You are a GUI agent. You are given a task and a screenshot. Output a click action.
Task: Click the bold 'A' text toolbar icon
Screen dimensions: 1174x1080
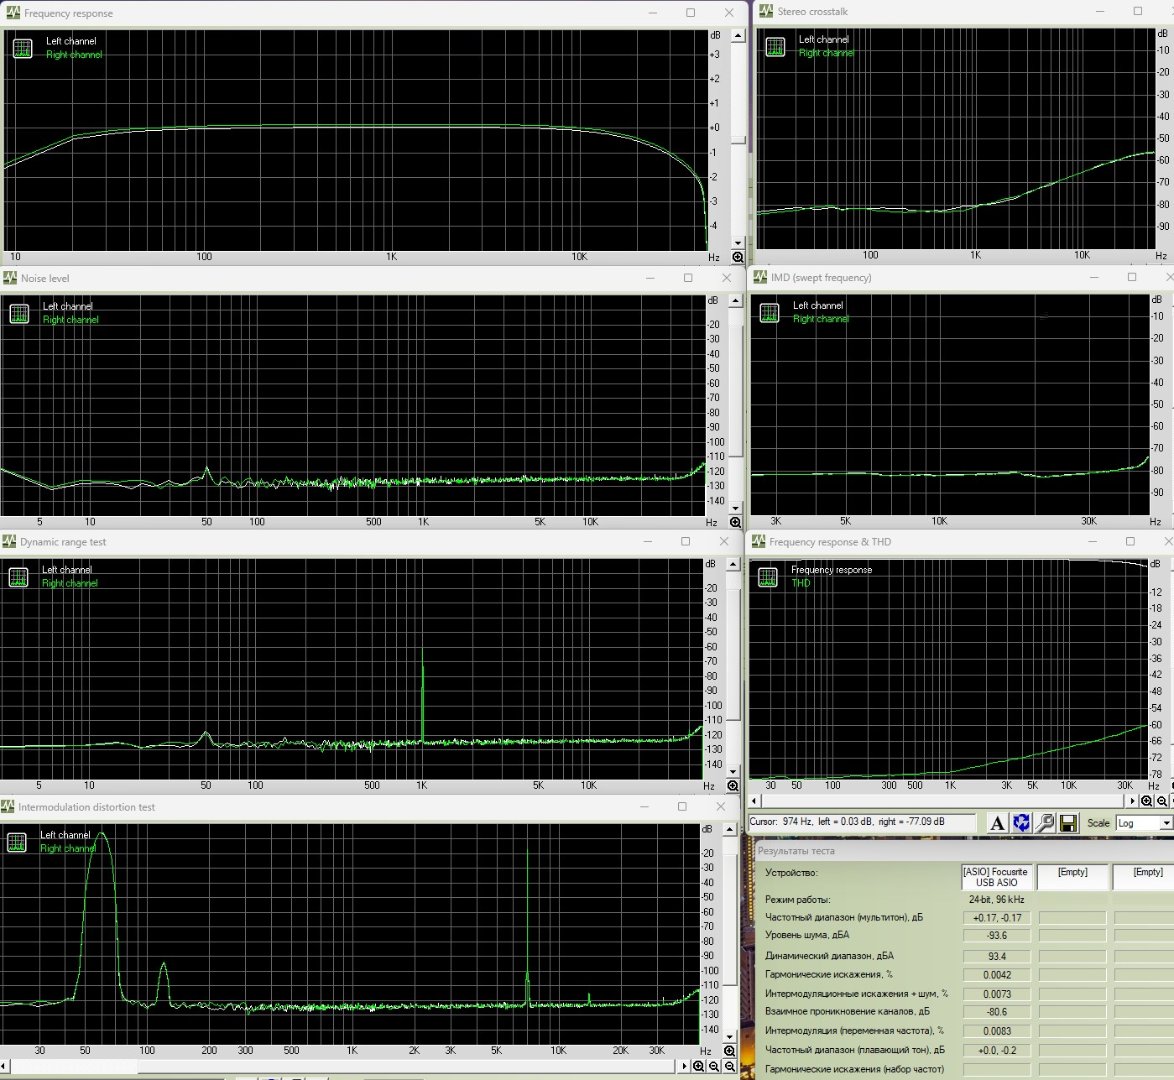(x=997, y=823)
